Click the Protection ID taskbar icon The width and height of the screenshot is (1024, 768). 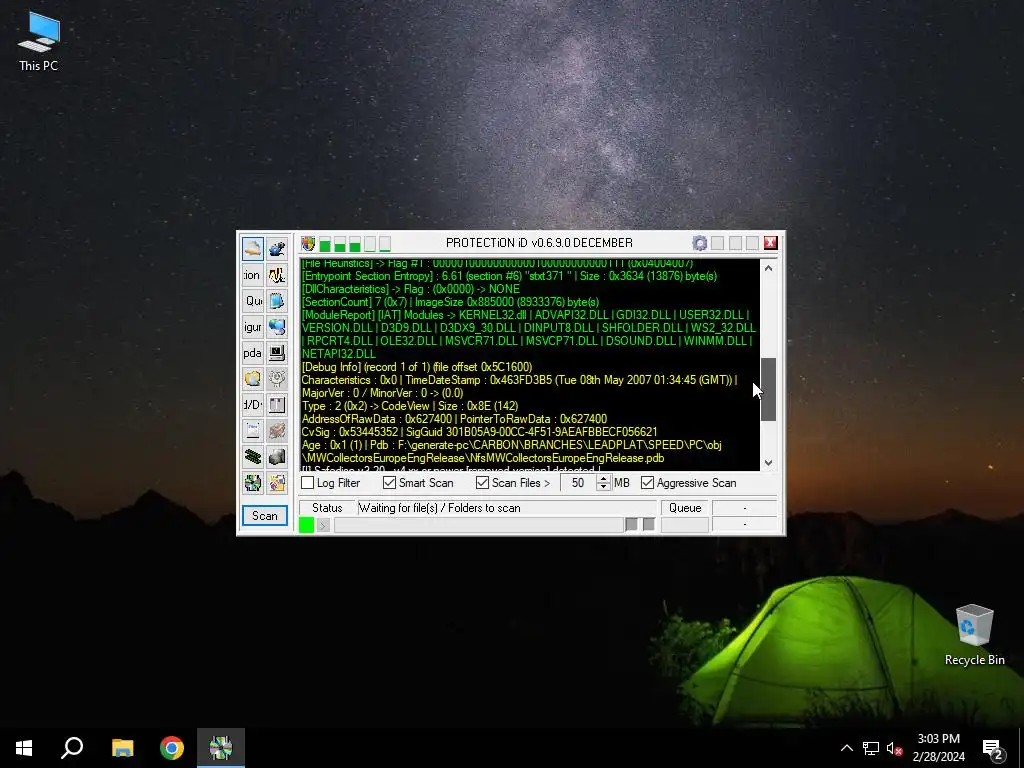(x=221, y=748)
